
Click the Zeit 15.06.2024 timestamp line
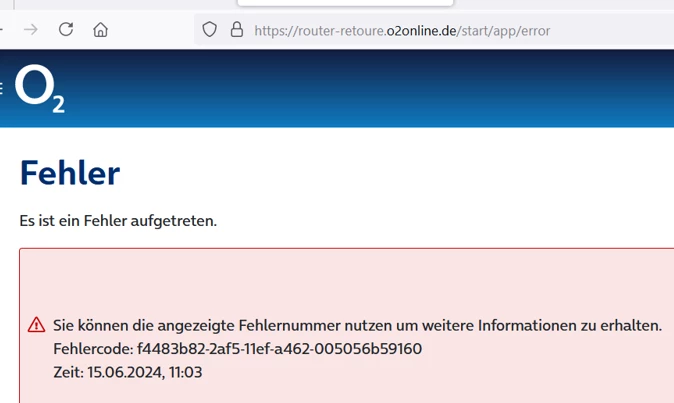[127, 372]
